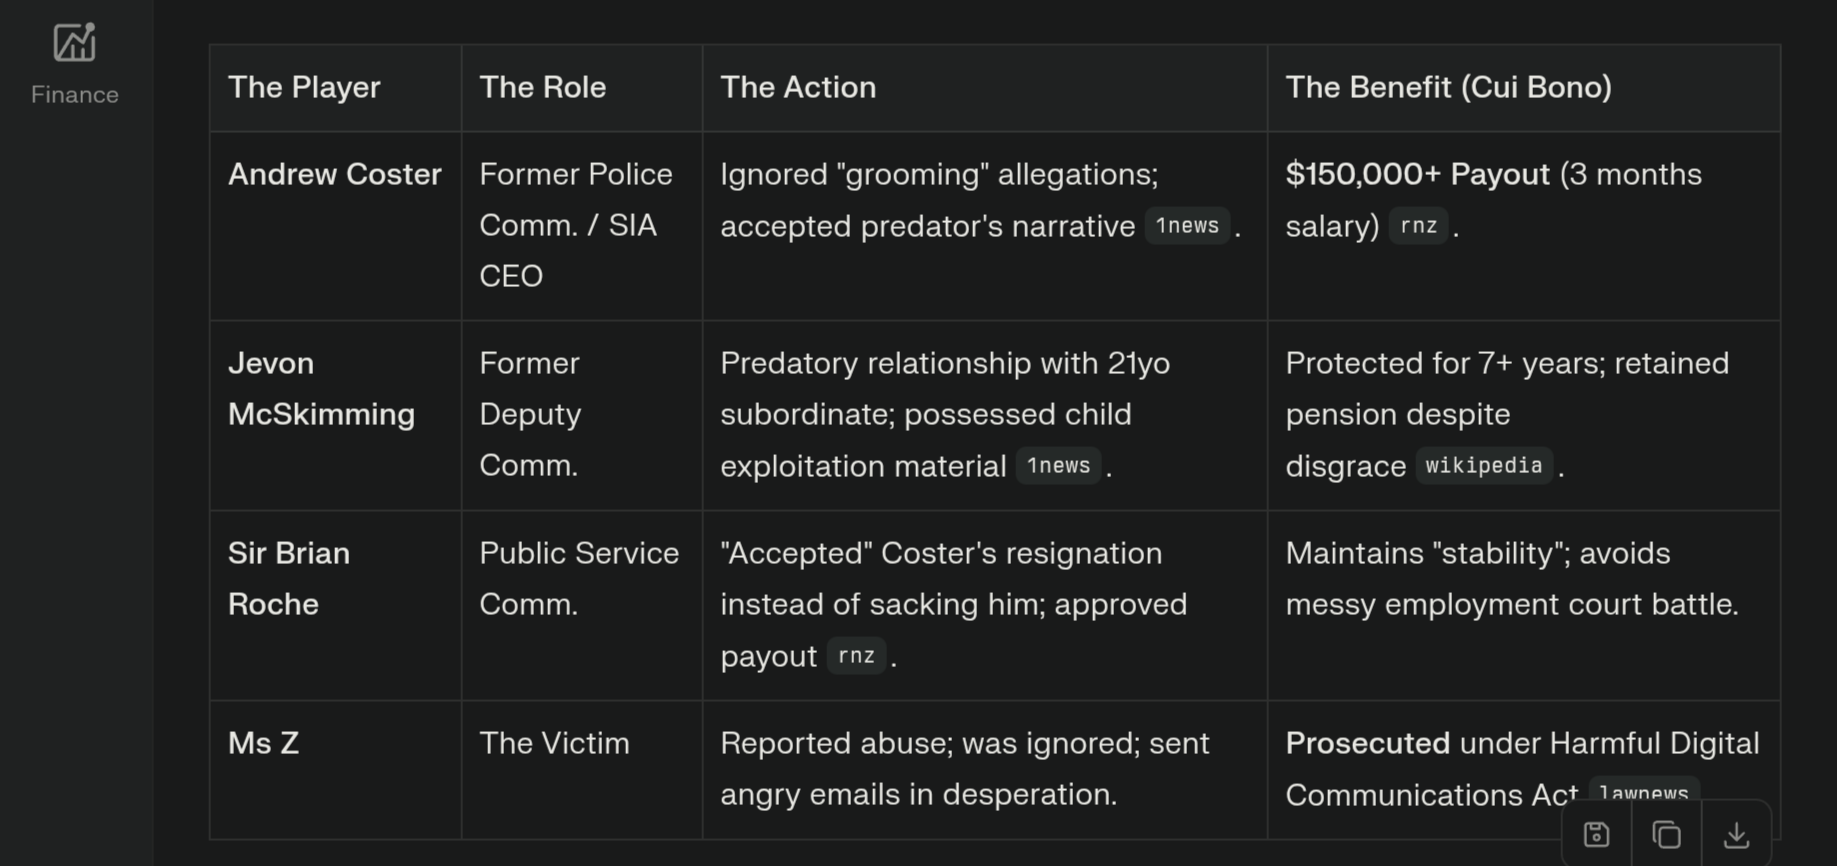Screen dimensions: 1837x866
Task: Select the "Ms Z" name cell
Action: pyautogui.click(x=263, y=744)
